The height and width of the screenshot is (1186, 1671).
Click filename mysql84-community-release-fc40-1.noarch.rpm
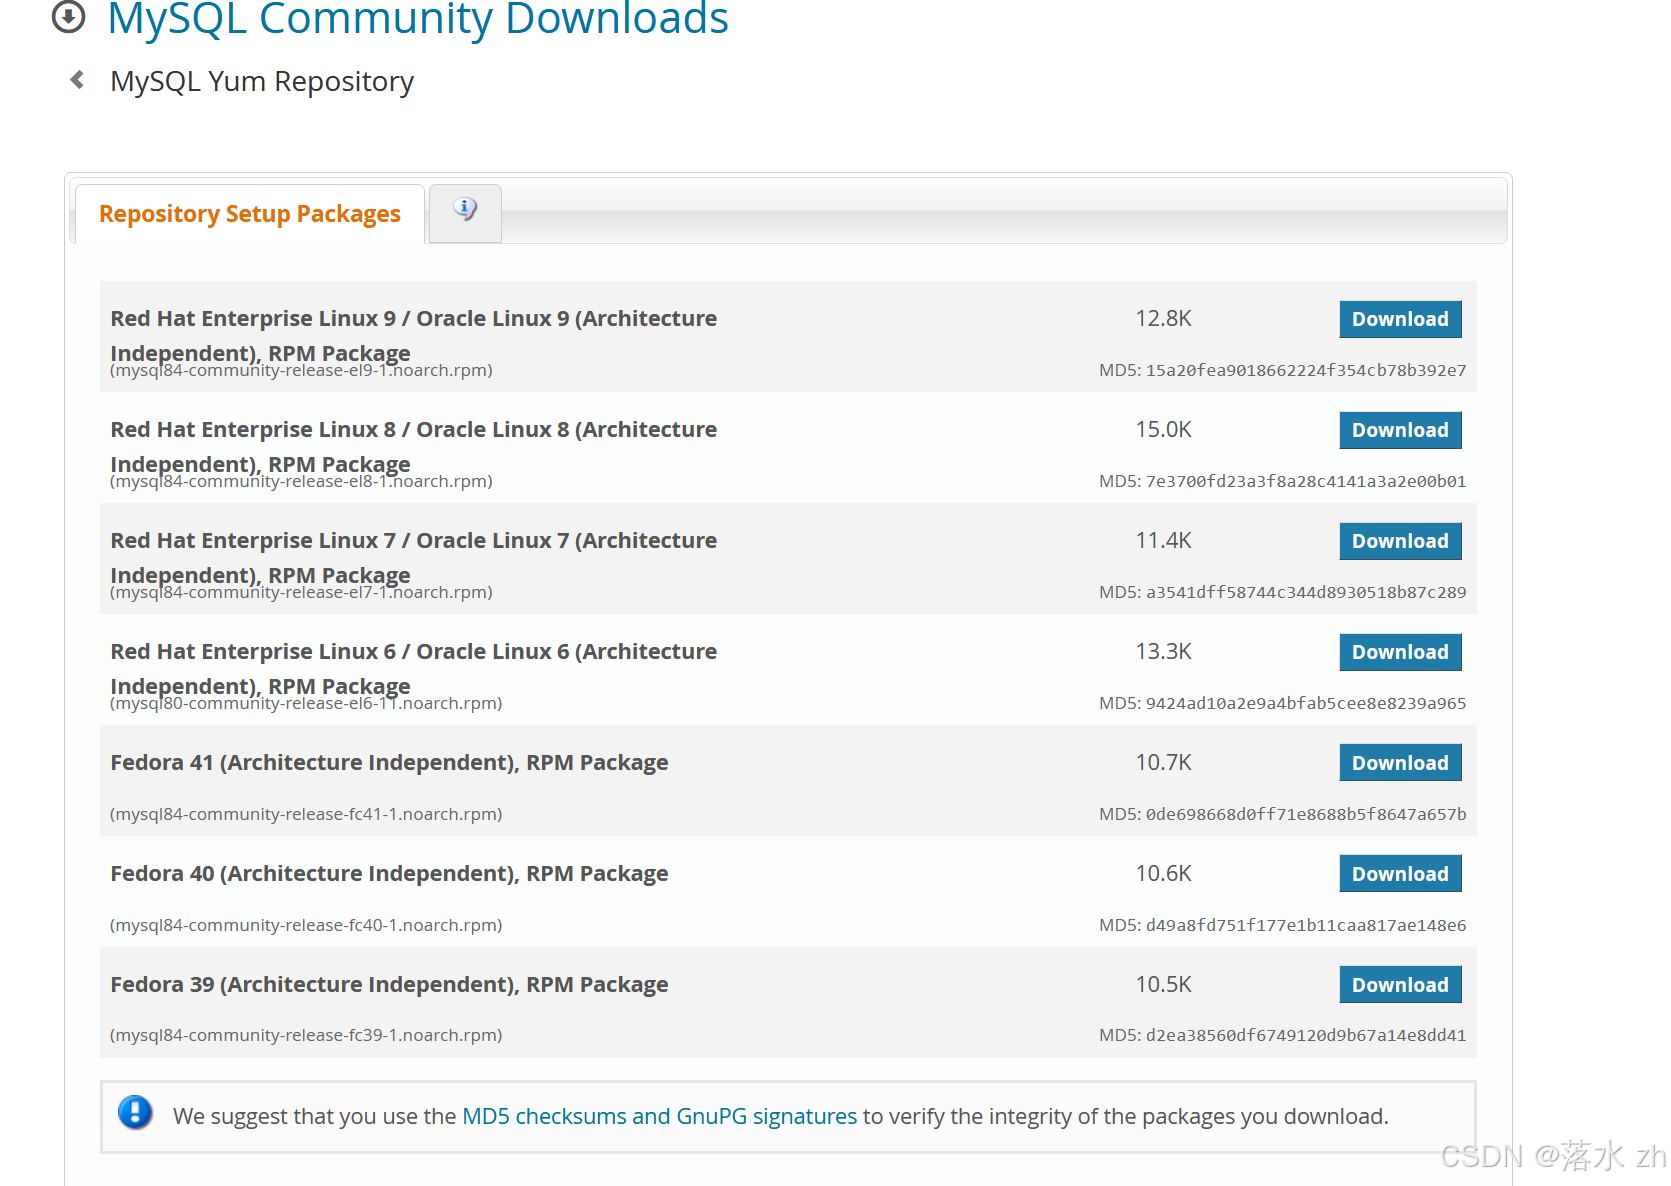coord(306,926)
